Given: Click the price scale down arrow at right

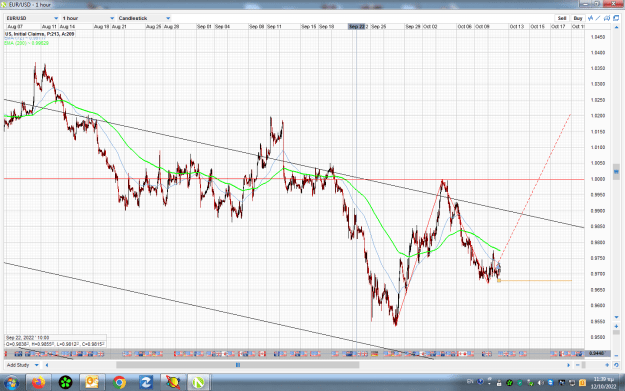Looking at the screenshot, I should click(616, 317).
